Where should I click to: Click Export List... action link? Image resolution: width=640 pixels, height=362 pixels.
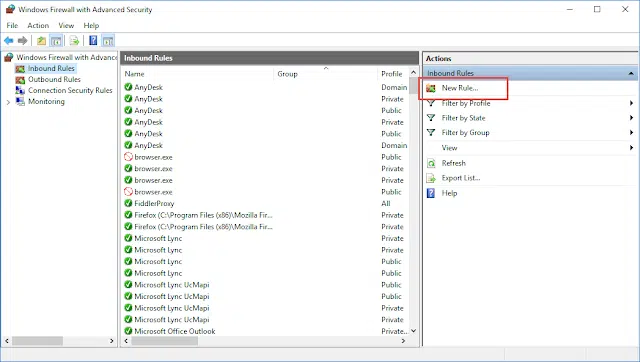461,178
